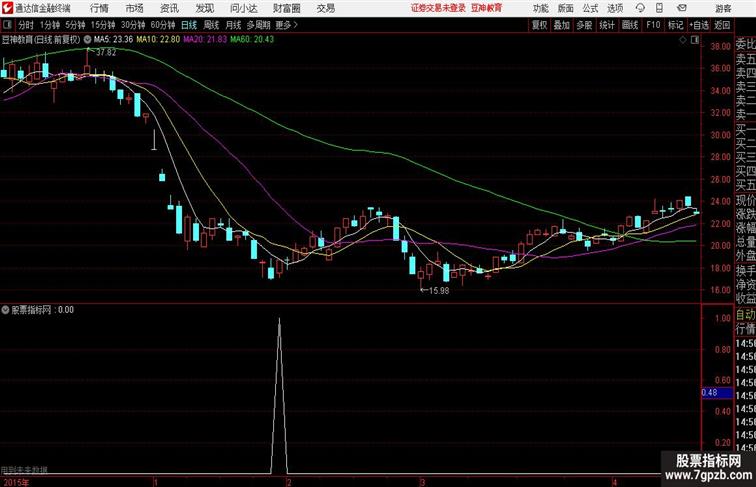Click the month 2 timeline marker
The height and width of the screenshot is (487, 756).
pyautogui.click(x=288, y=482)
